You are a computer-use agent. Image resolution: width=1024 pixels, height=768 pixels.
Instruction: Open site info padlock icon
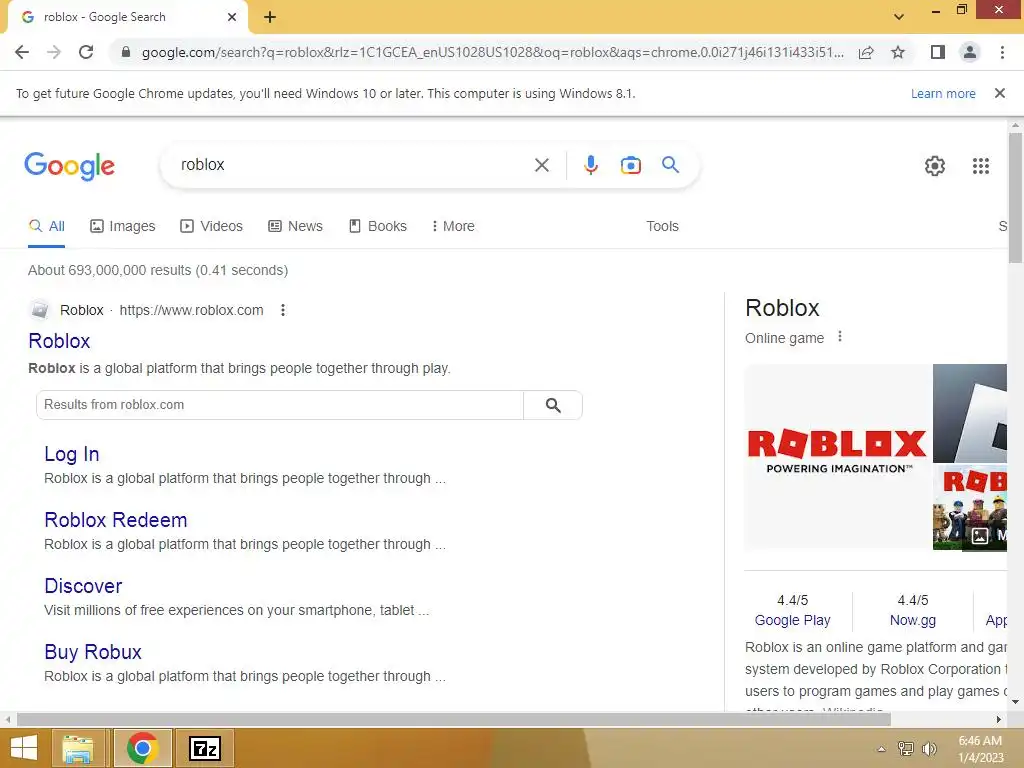coord(126,52)
